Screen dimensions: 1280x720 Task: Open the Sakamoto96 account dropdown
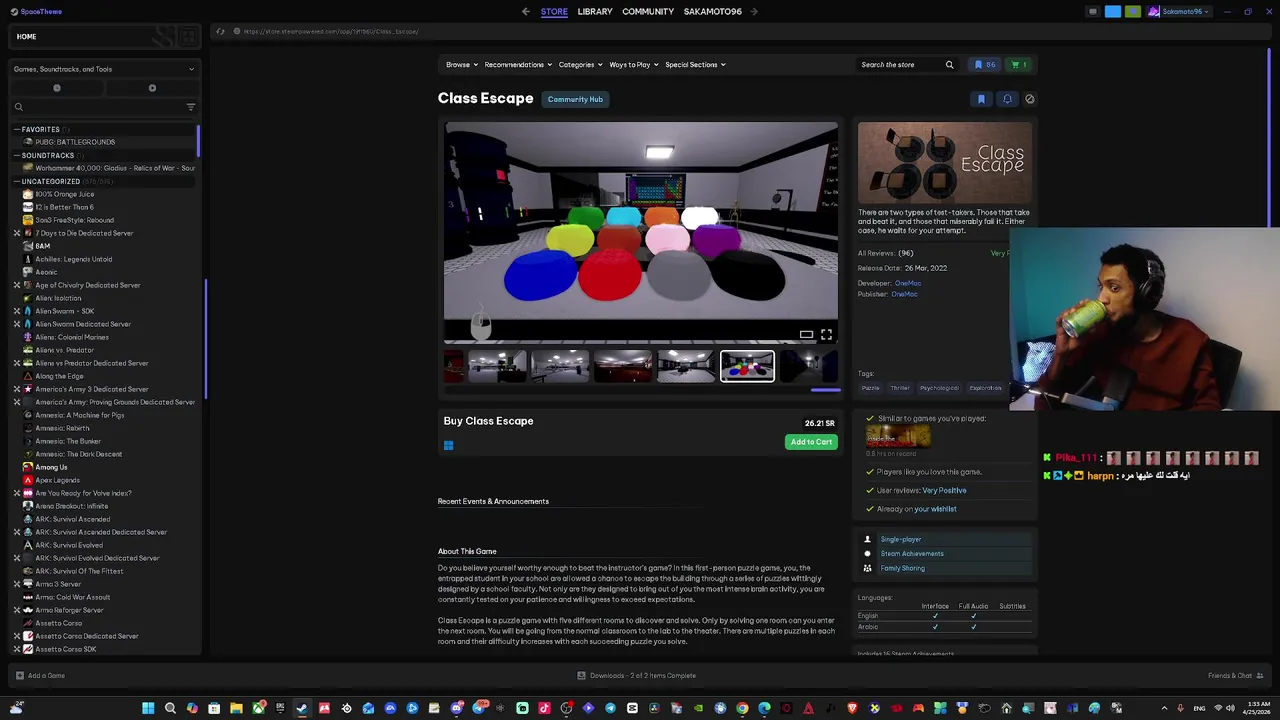click(1178, 12)
